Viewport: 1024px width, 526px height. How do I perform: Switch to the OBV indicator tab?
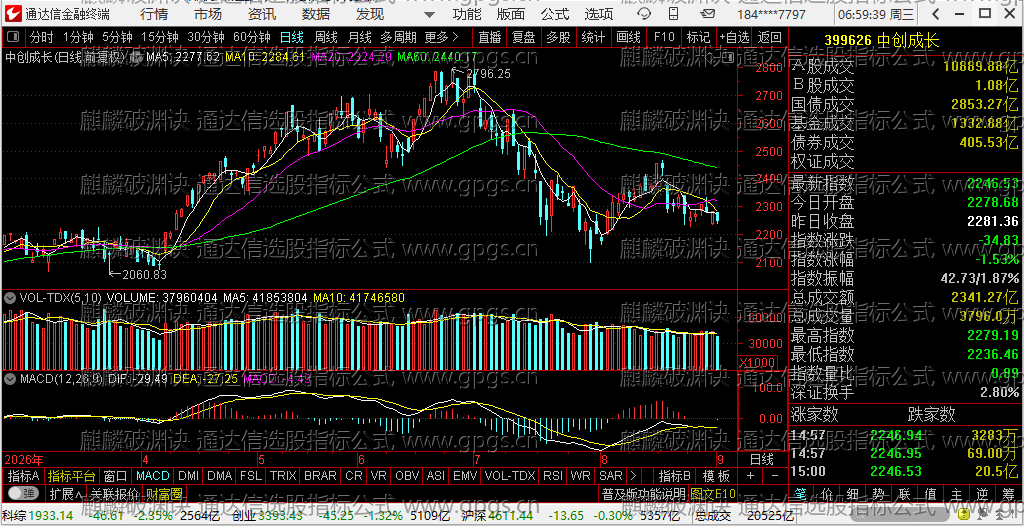408,475
